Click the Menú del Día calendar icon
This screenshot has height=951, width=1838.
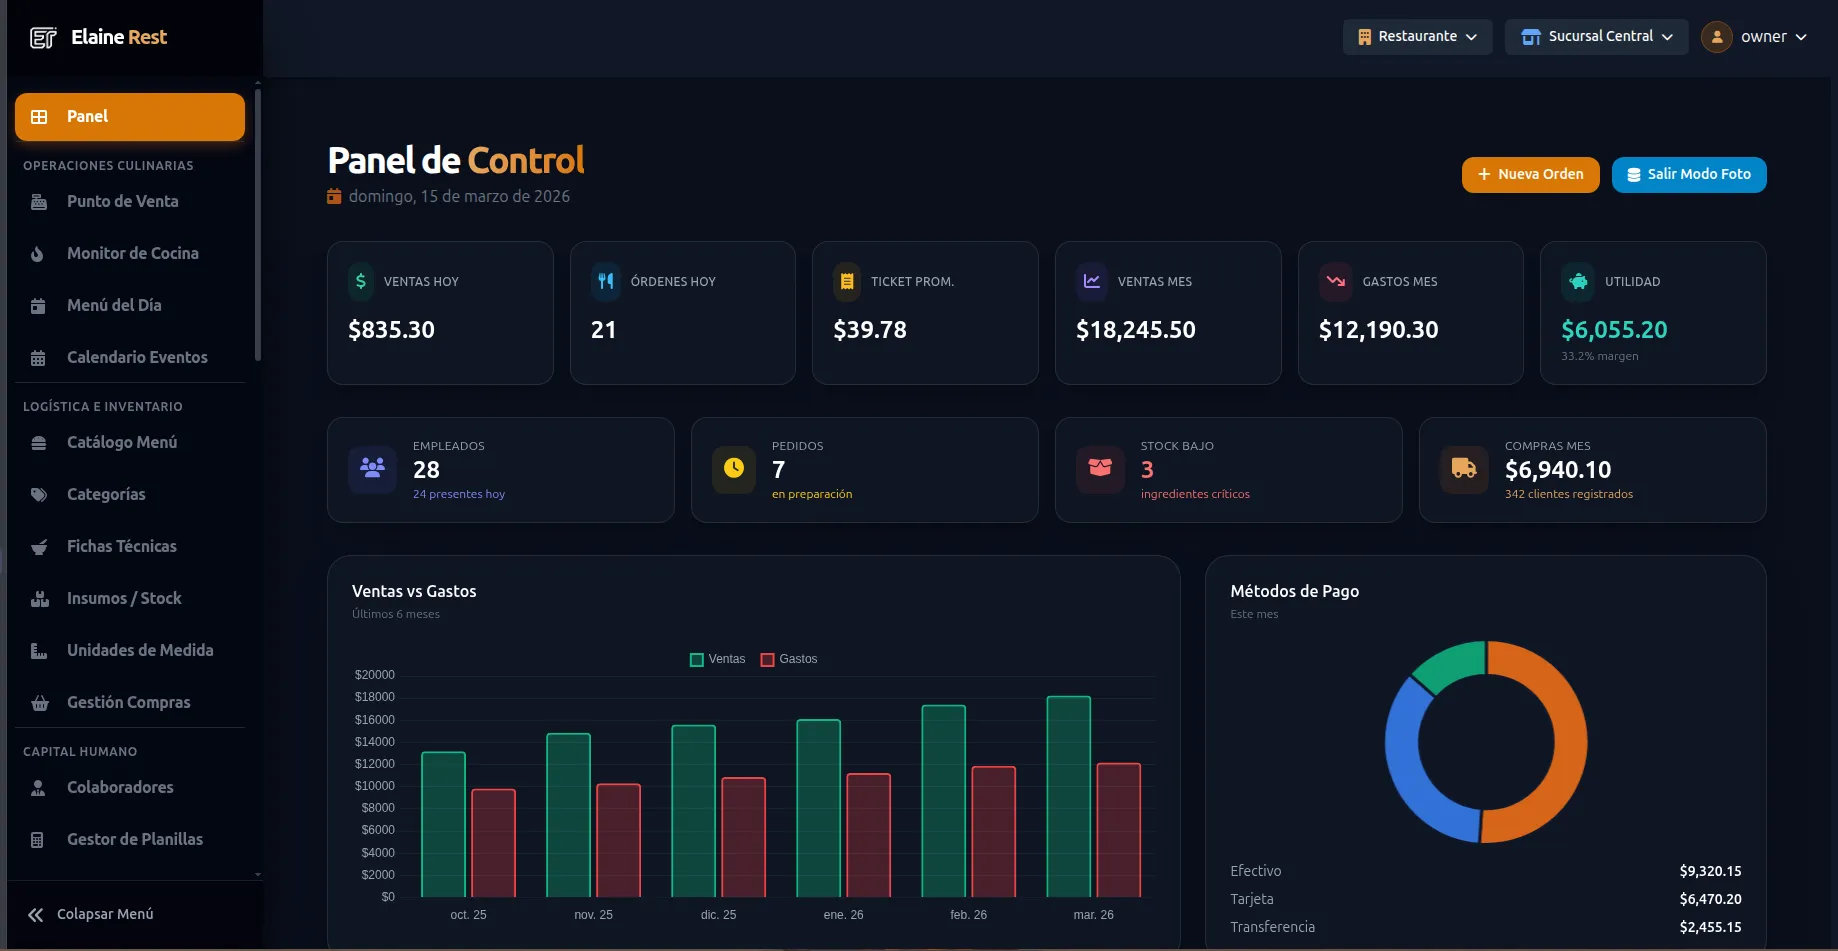click(38, 306)
